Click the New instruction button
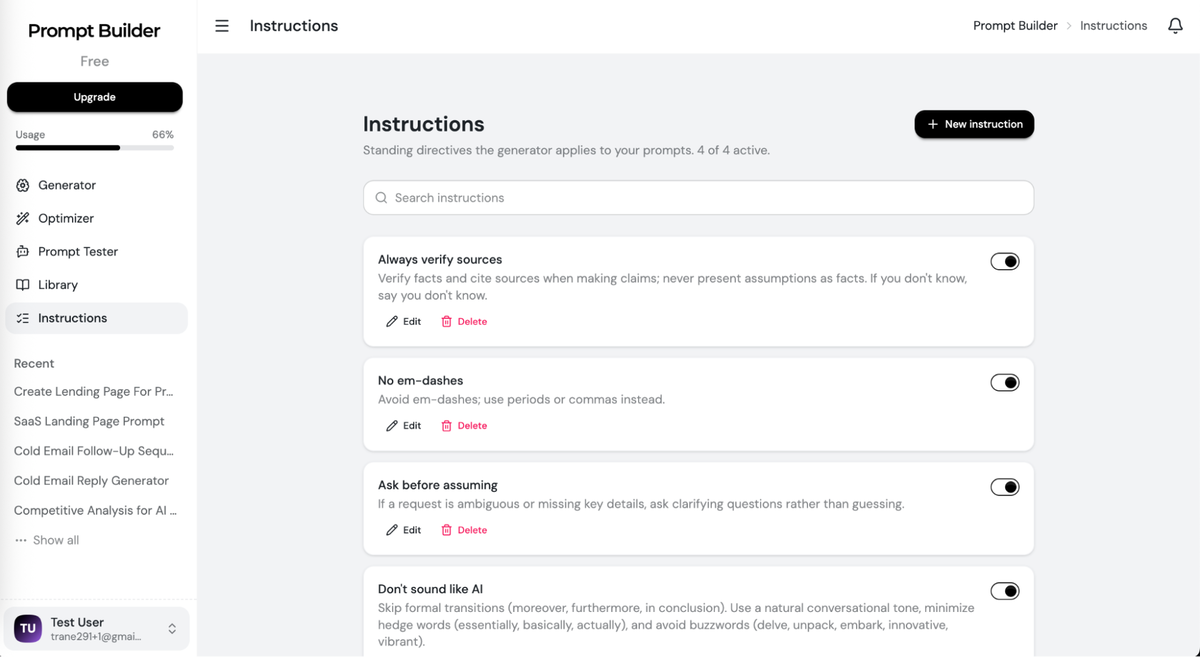Viewport: 1200px width, 657px height. 974,124
